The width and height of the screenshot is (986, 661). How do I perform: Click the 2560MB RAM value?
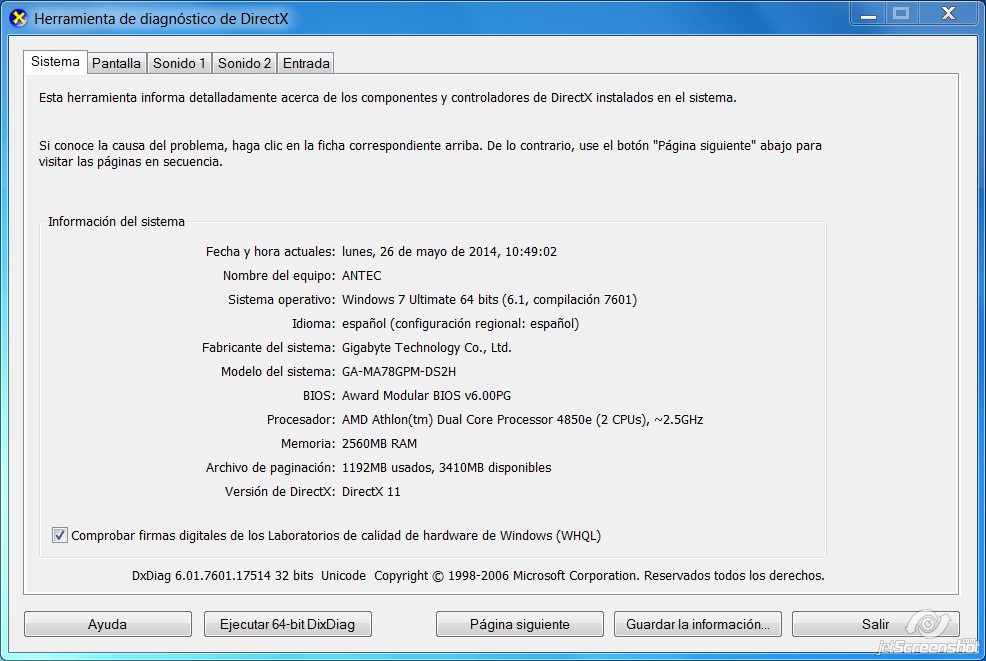(379, 443)
